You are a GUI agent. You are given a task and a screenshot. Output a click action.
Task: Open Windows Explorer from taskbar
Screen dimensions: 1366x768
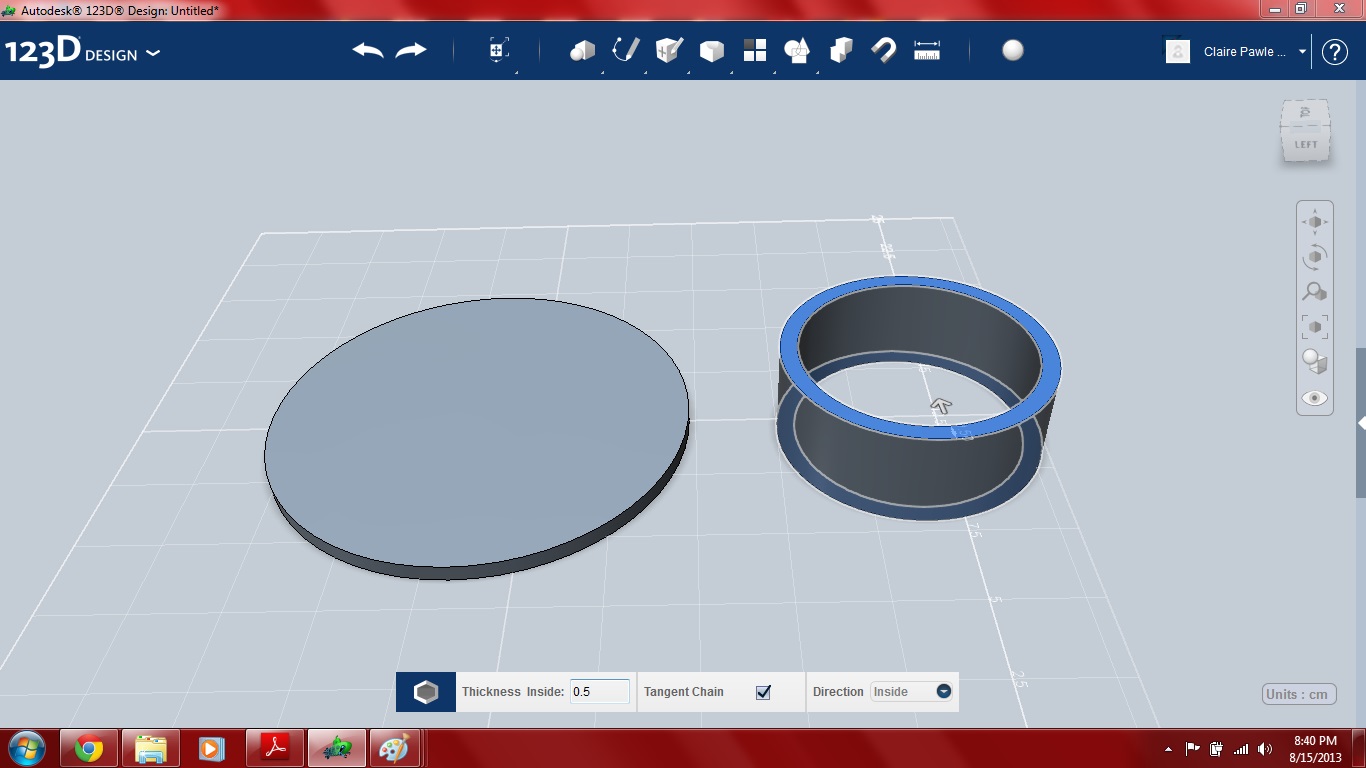coord(151,748)
